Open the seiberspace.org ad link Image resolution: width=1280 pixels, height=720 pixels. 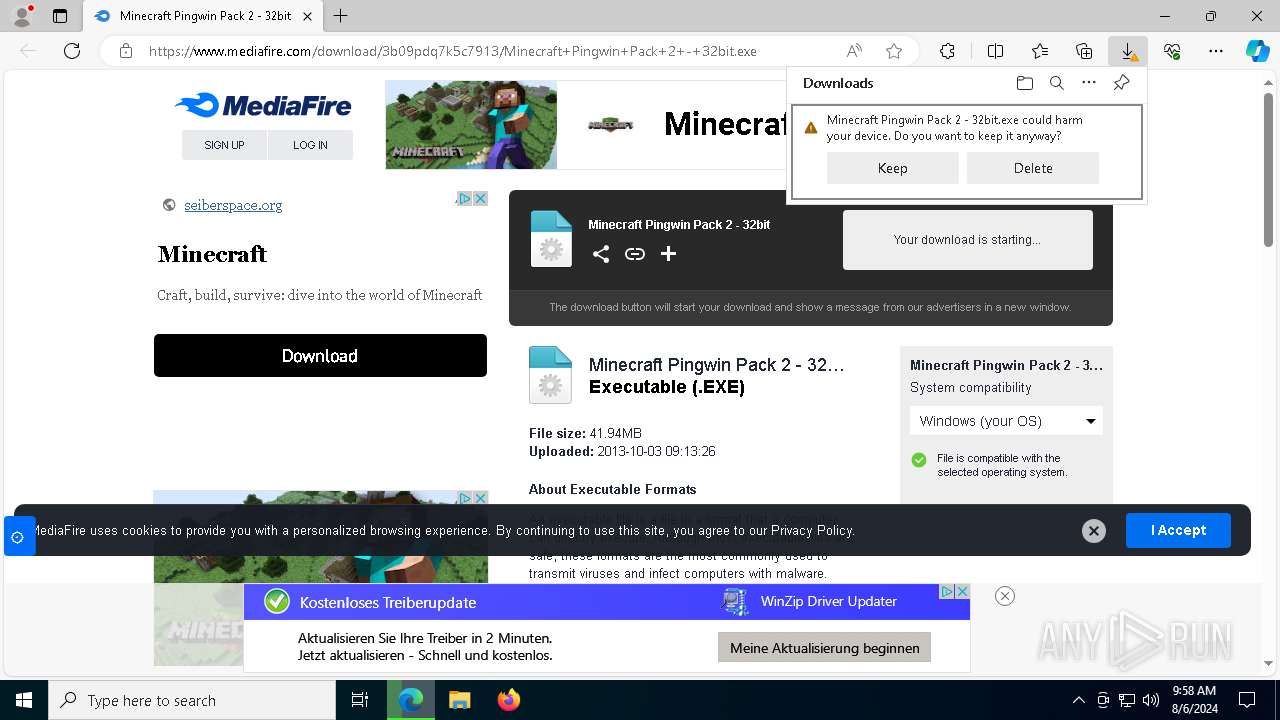click(x=233, y=205)
